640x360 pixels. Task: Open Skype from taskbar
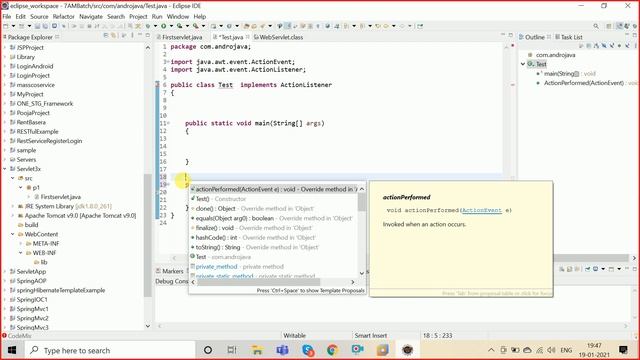(308, 350)
